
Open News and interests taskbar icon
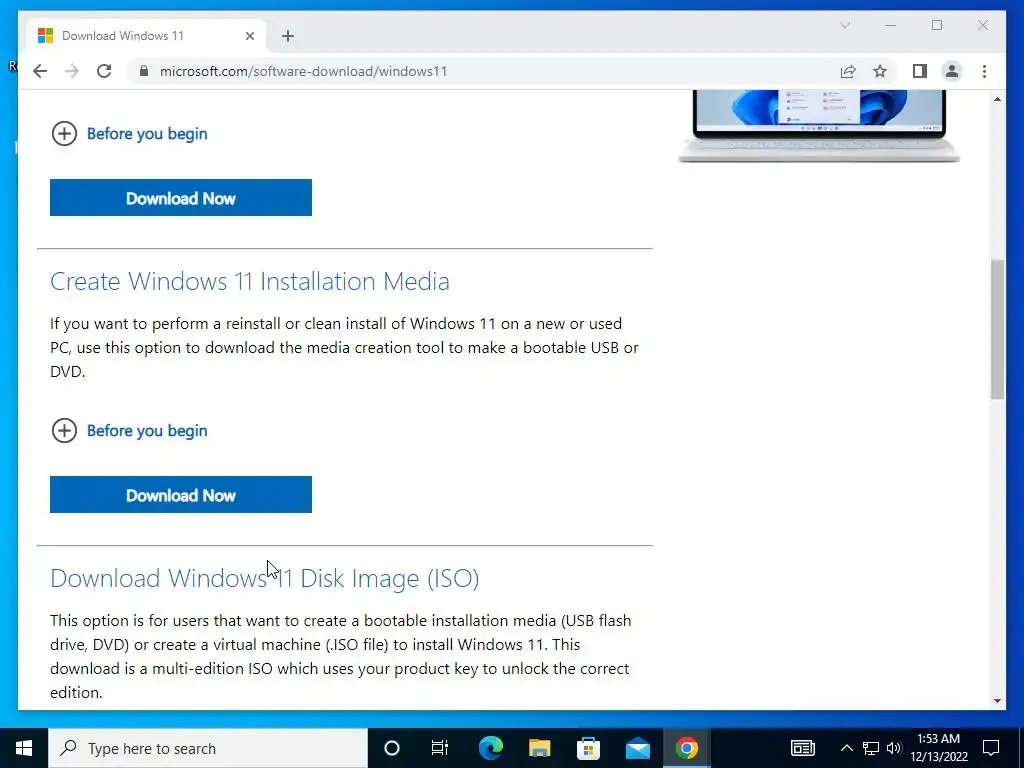(803, 748)
